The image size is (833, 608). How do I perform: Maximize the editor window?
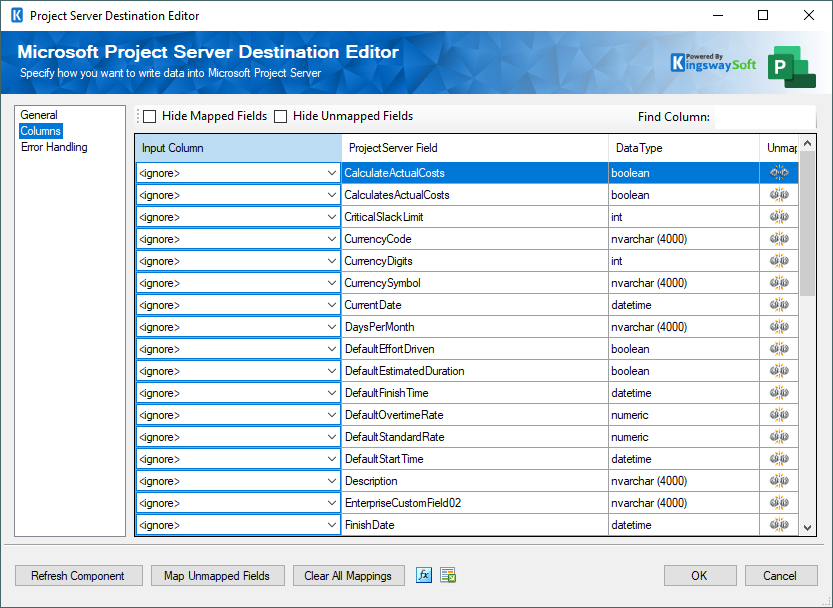coord(763,15)
